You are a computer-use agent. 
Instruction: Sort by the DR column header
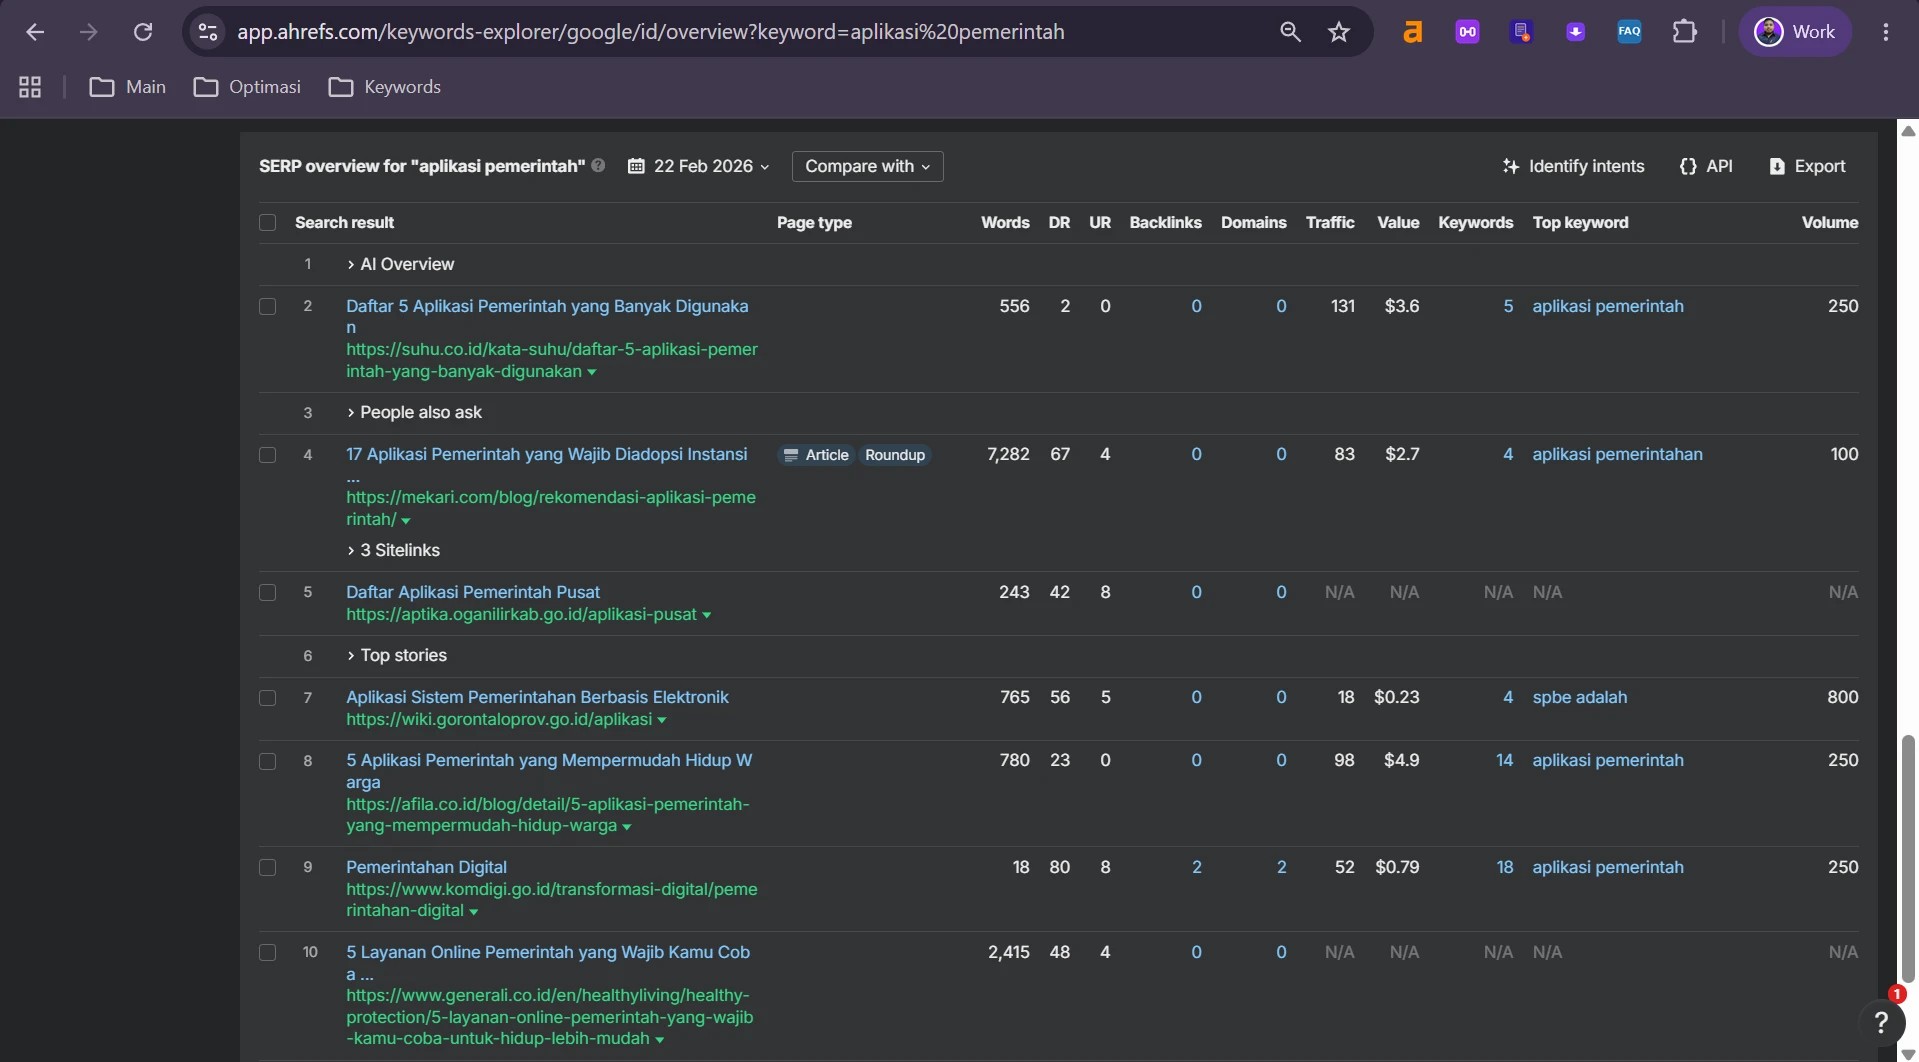1059,222
